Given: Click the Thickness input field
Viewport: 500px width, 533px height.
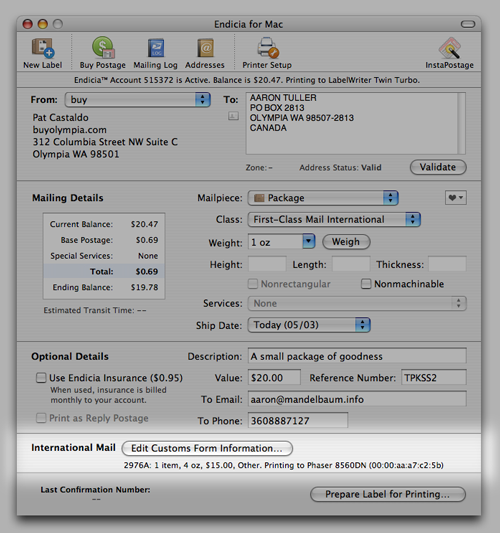Looking at the screenshot, I should pyautogui.click(x=447, y=264).
